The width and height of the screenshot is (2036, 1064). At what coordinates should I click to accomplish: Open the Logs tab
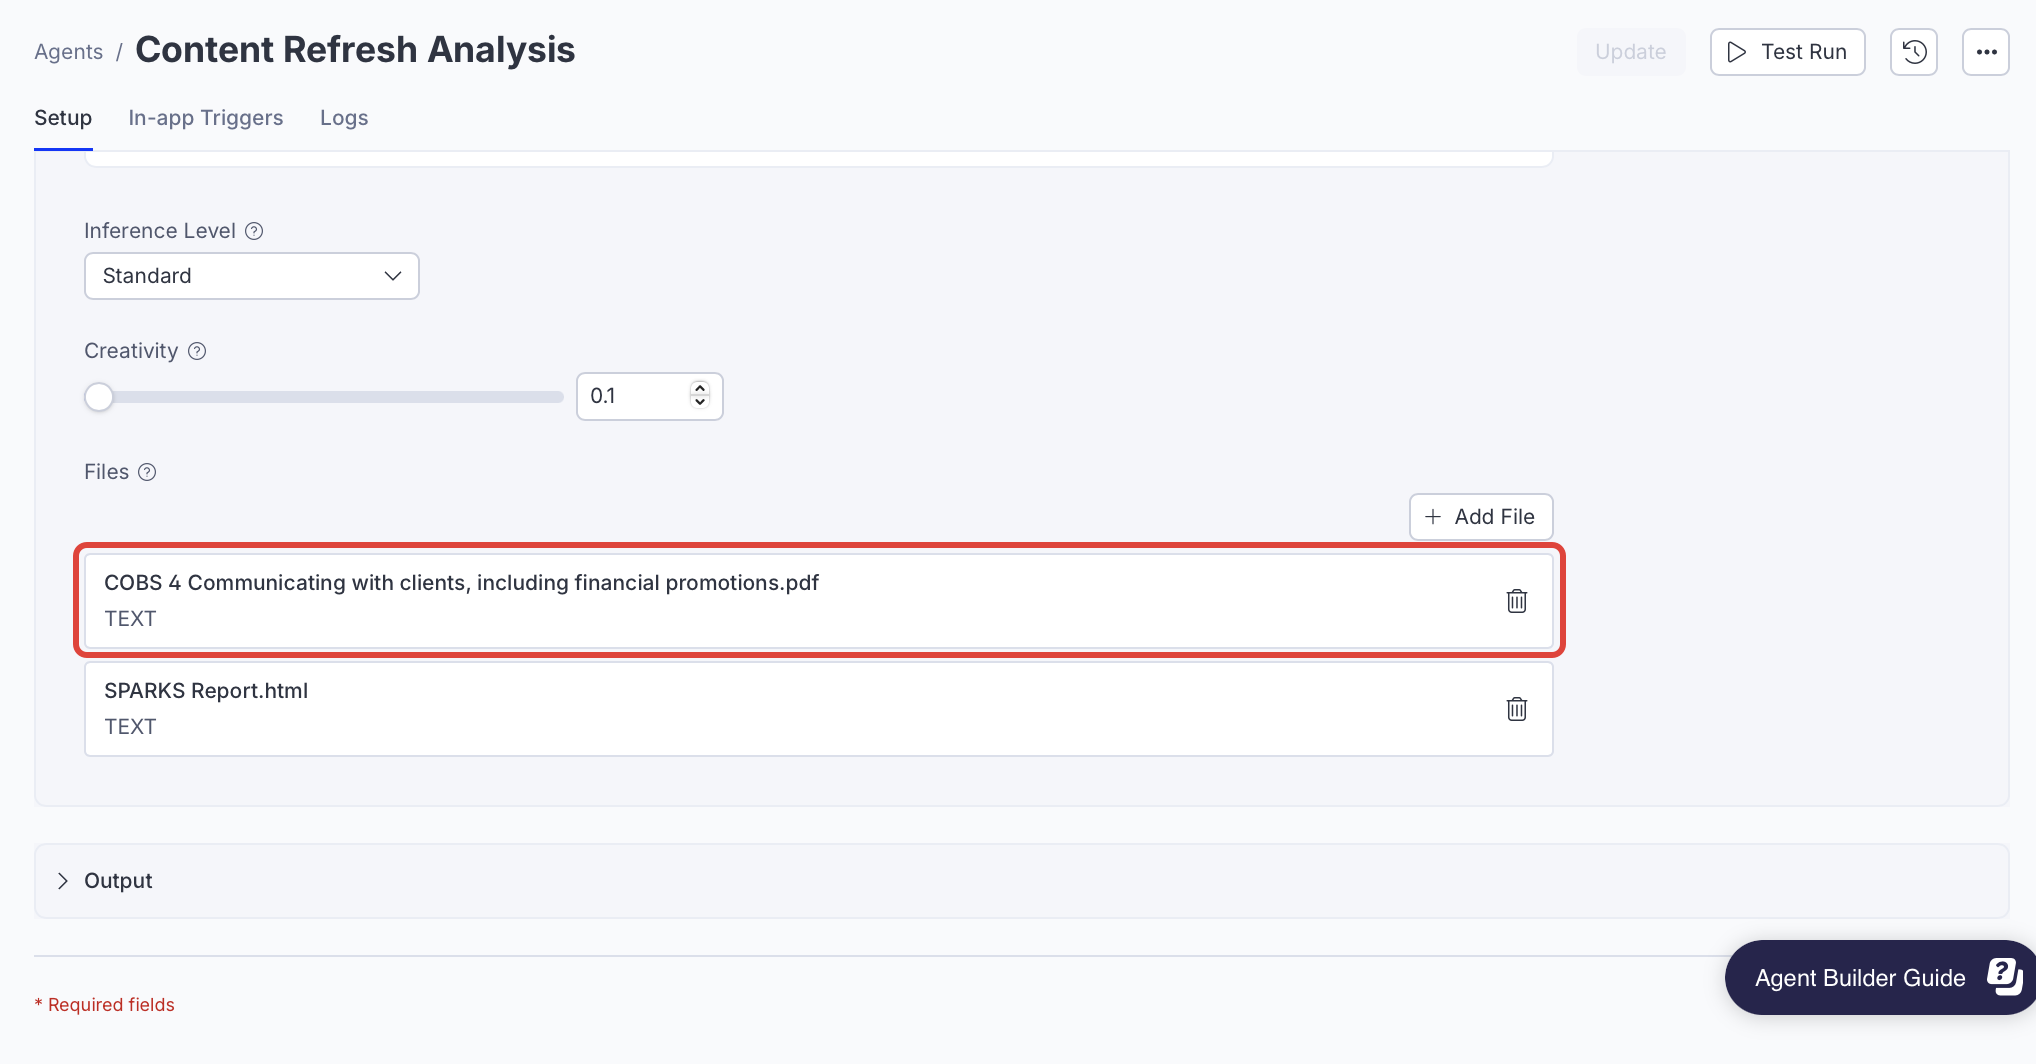pos(343,118)
